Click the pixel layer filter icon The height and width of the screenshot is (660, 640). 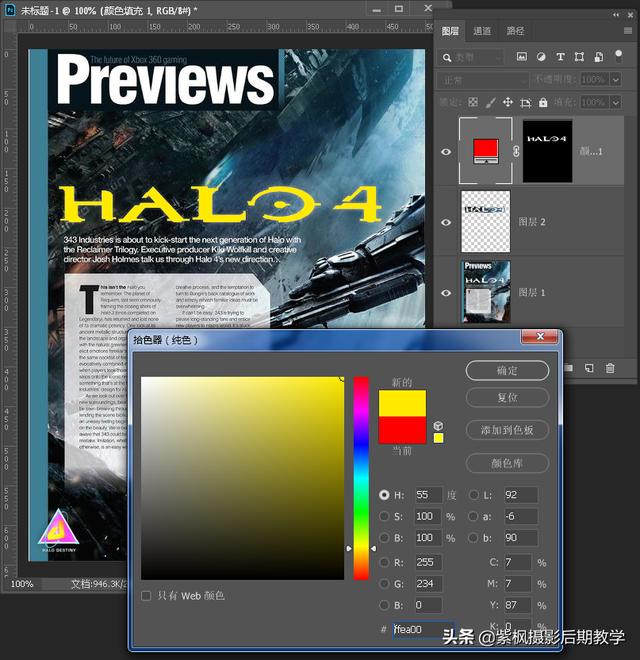point(521,57)
